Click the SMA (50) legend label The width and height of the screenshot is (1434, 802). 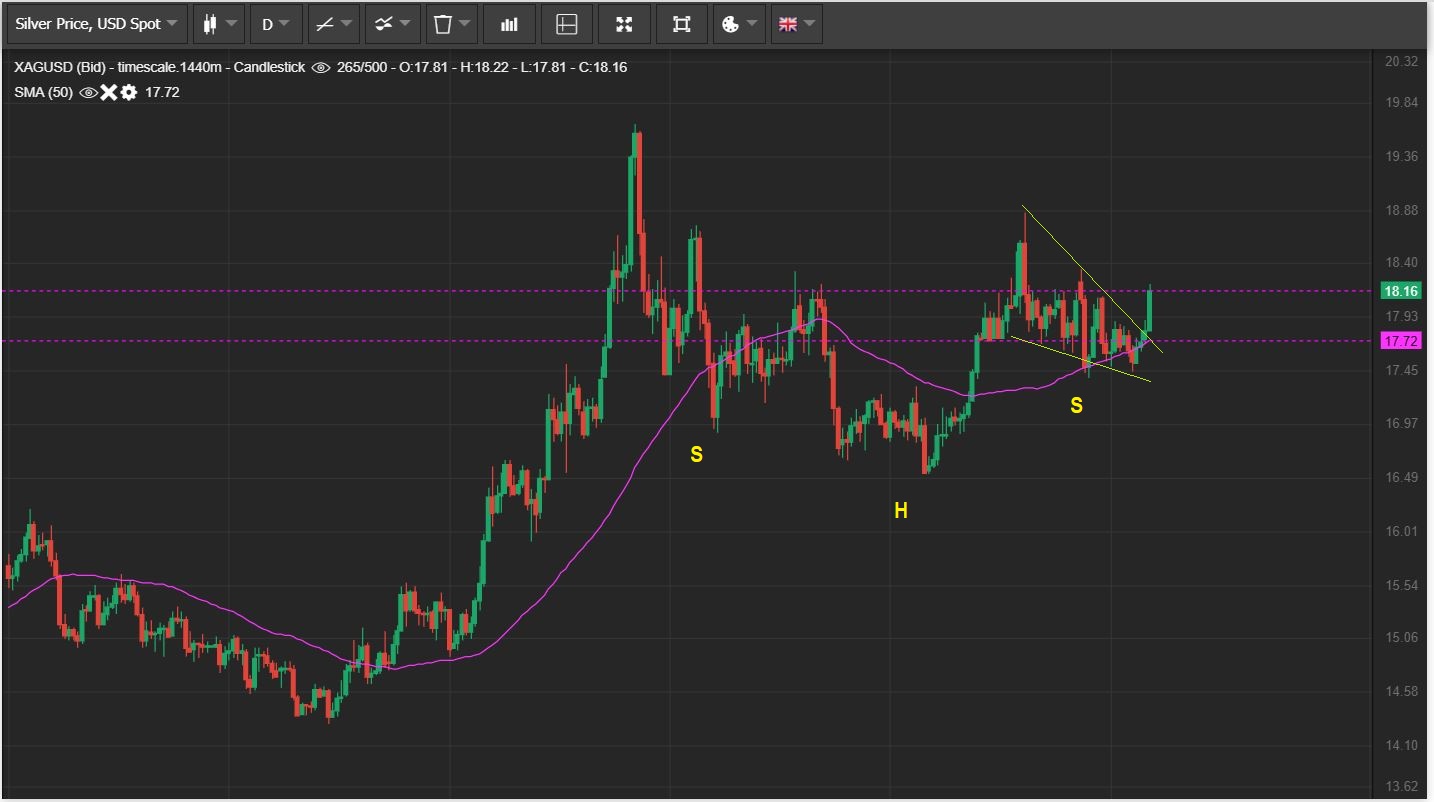point(44,92)
